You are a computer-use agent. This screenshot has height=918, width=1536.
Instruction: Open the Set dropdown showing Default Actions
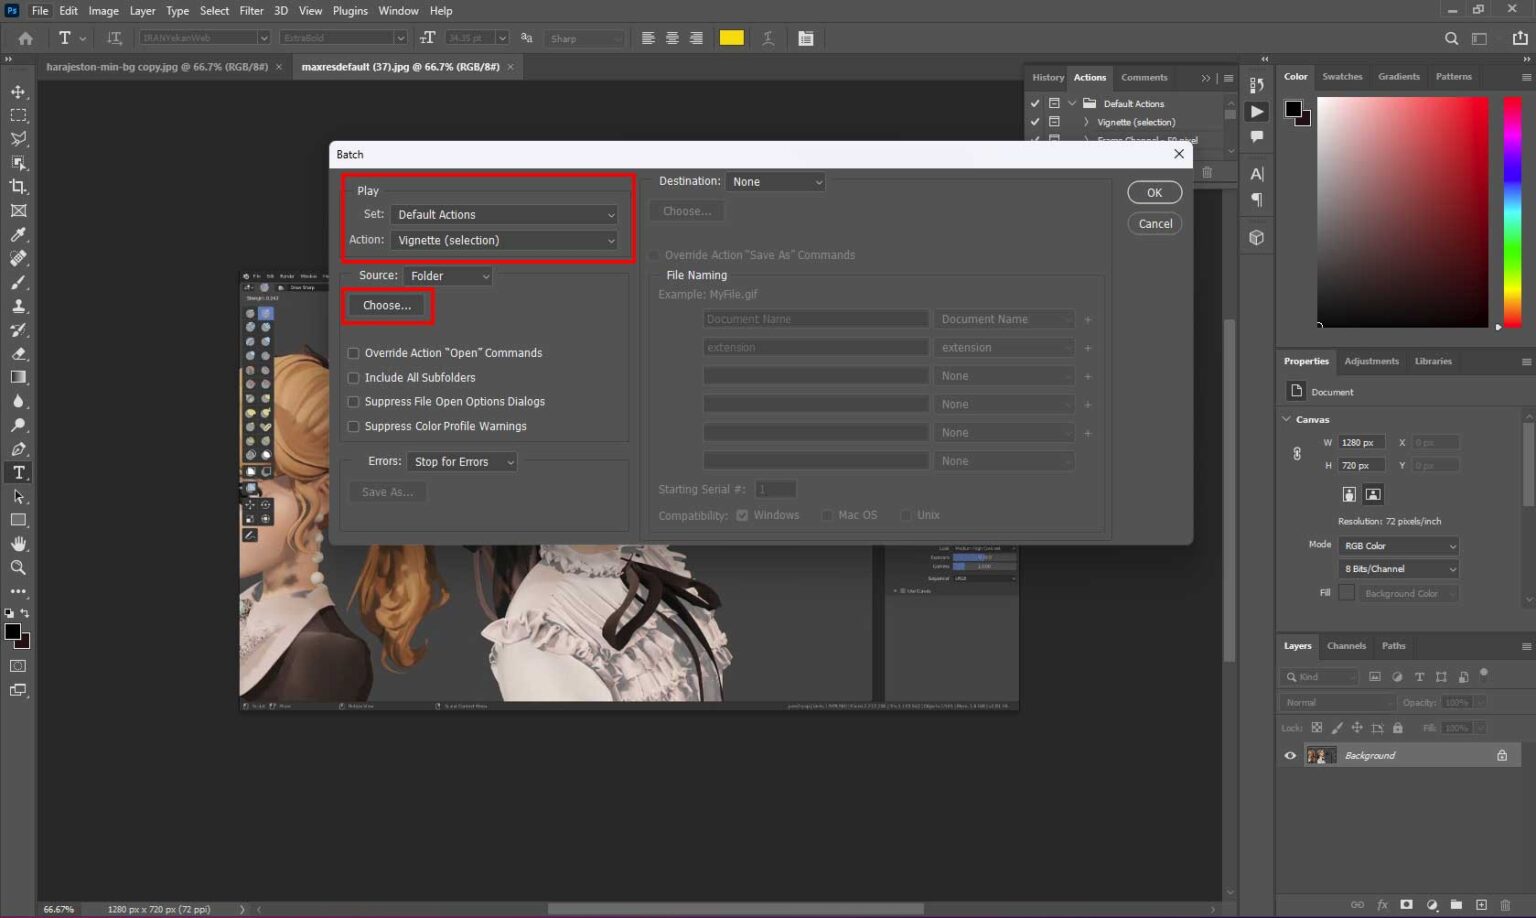(x=505, y=214)
